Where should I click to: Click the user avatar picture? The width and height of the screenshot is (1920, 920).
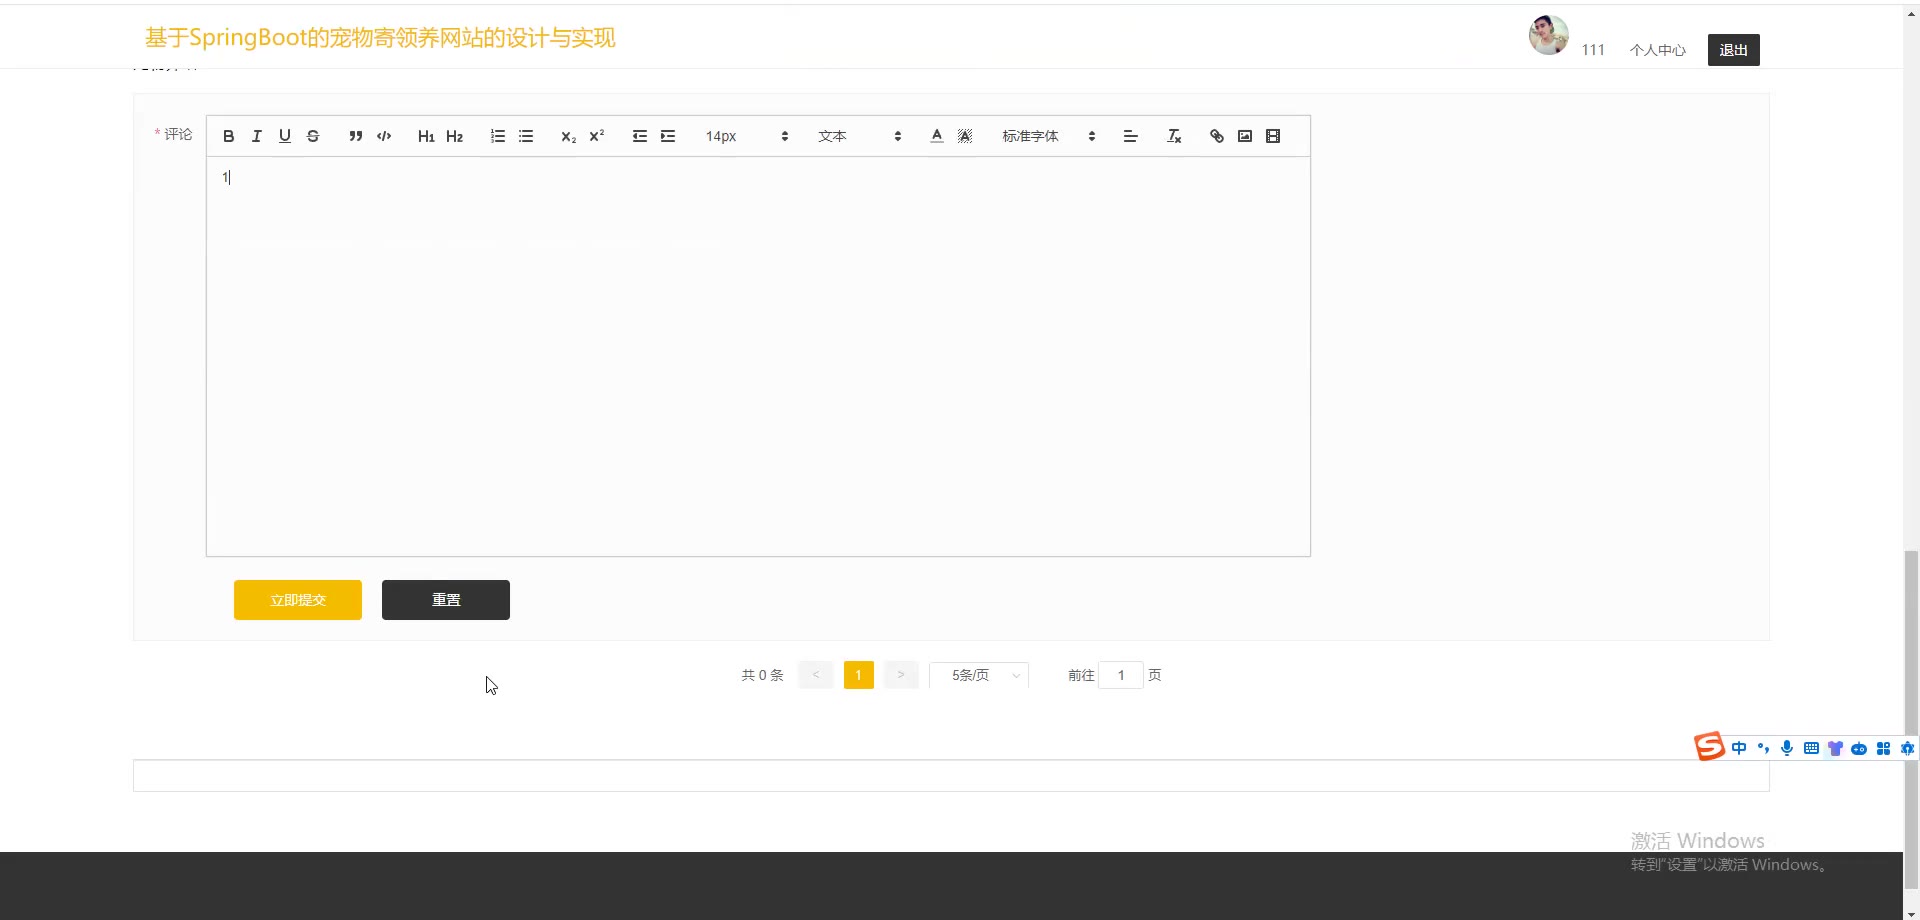click(1549, 35)
